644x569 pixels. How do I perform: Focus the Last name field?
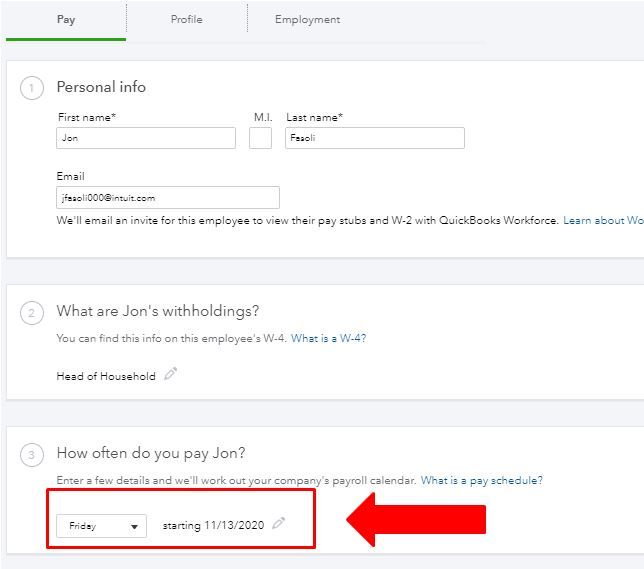tap(375, 138)
